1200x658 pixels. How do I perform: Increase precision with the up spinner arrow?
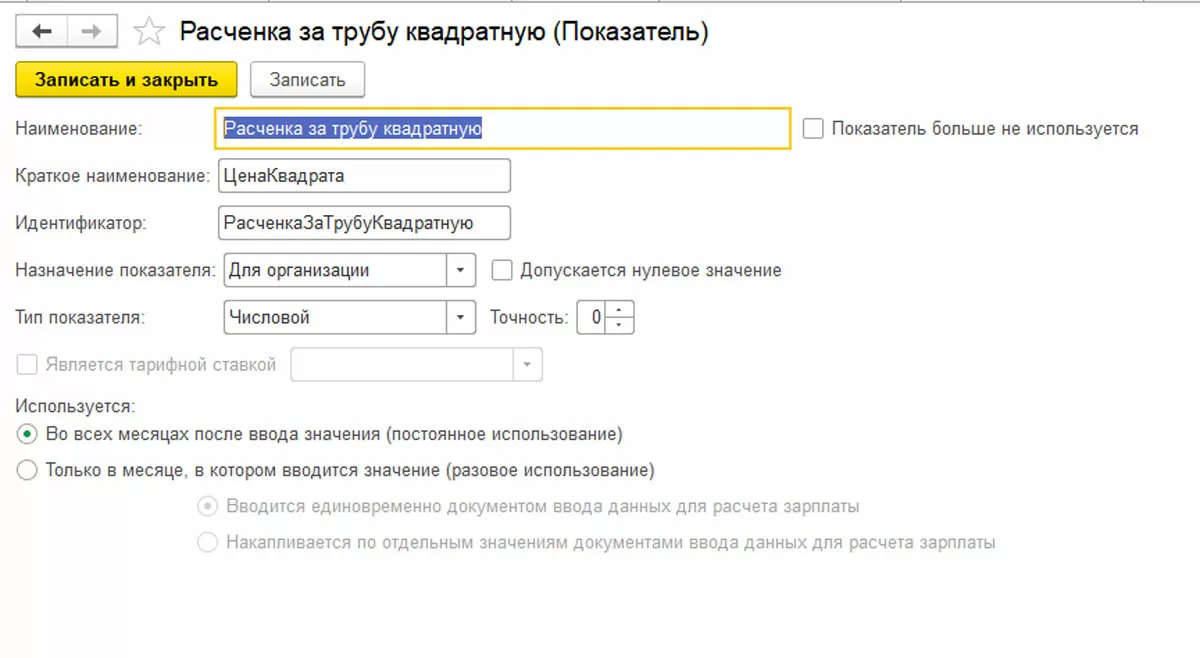point(621,311)
